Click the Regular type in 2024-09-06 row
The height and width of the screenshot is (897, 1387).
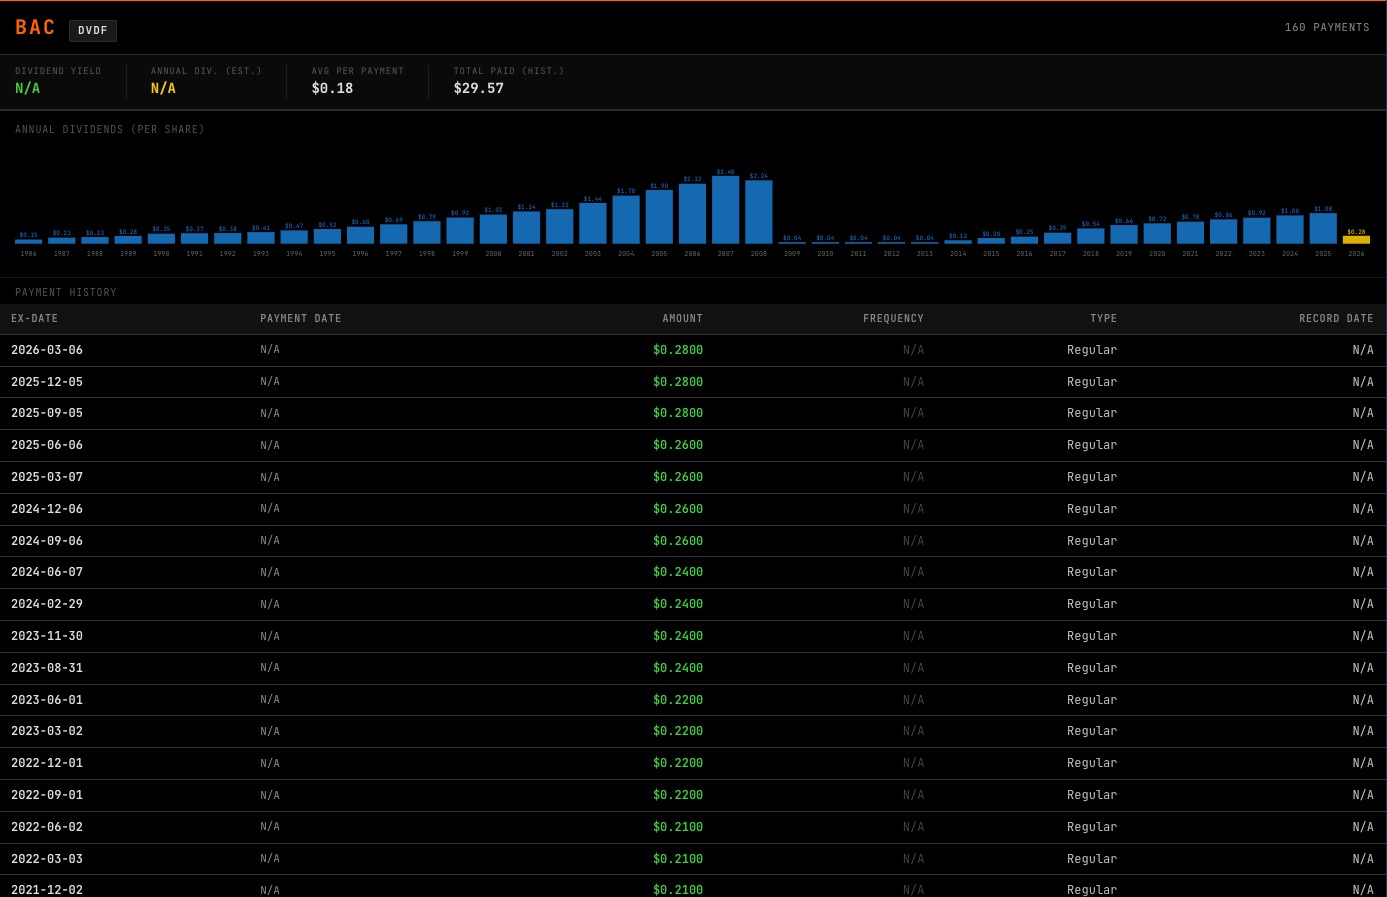(x=1092, y=541)
